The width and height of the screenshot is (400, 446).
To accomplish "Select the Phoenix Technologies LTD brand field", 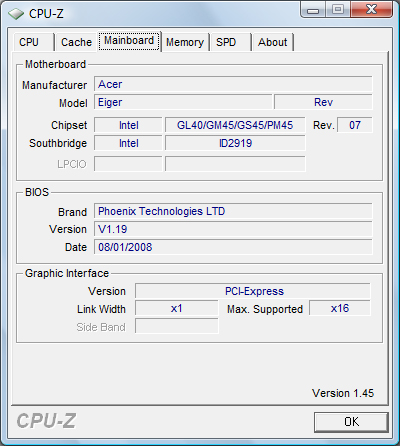I will click(x=233, y=211).
